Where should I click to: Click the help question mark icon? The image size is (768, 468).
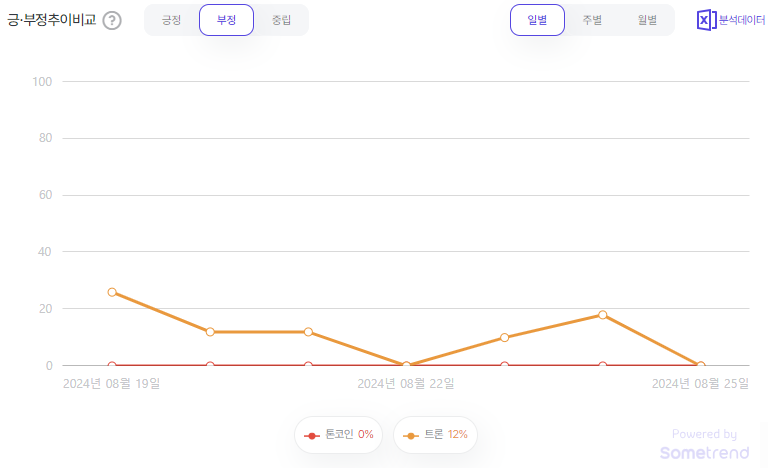[x=112, y=20]
